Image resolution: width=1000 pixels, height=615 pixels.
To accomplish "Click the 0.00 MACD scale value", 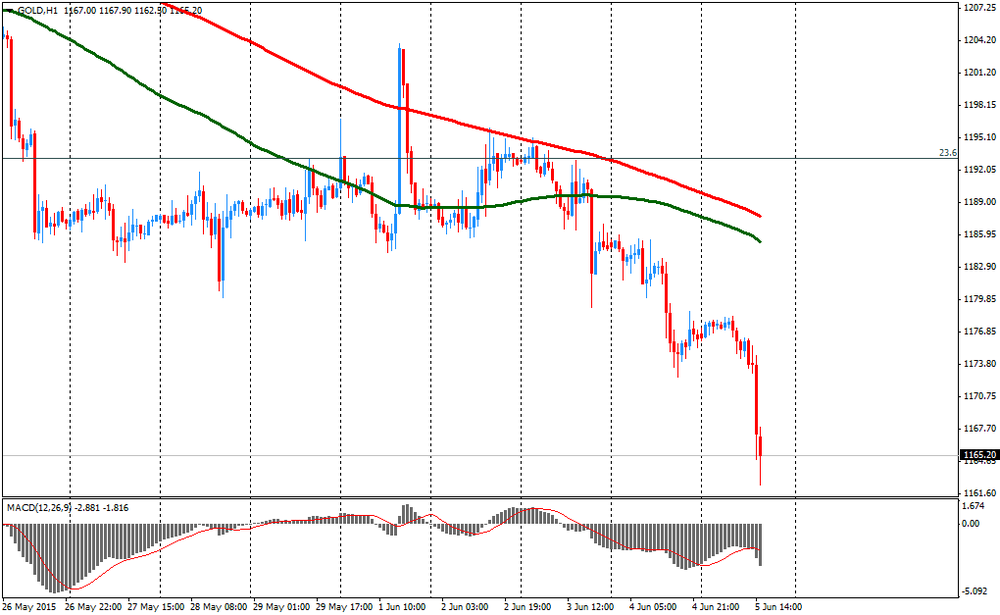I will coord(971,524).
